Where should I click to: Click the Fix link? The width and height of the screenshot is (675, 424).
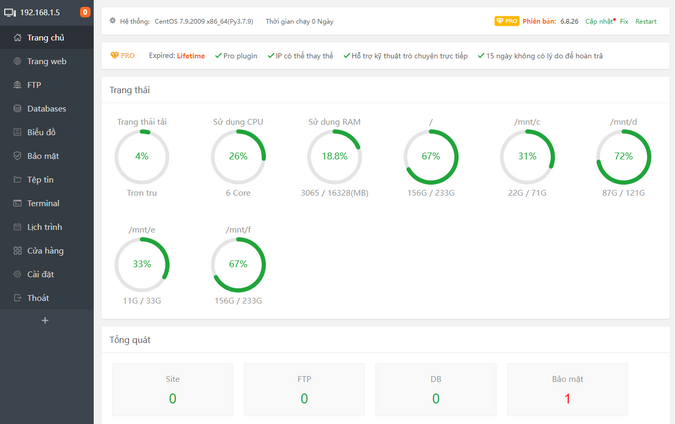624,22
